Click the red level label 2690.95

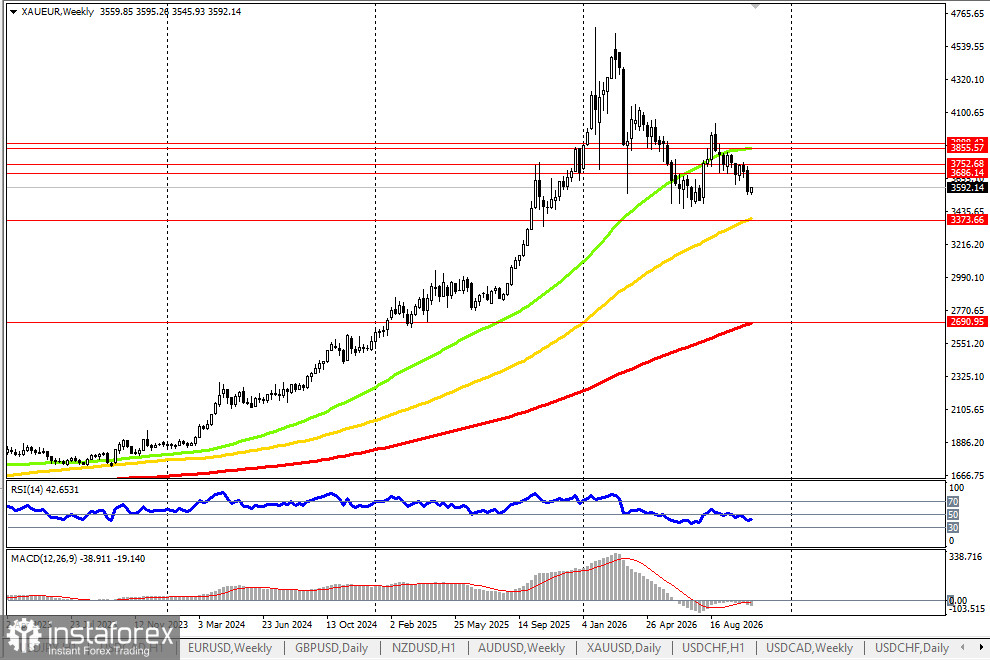pyautogui.click(x=967, y=322)
